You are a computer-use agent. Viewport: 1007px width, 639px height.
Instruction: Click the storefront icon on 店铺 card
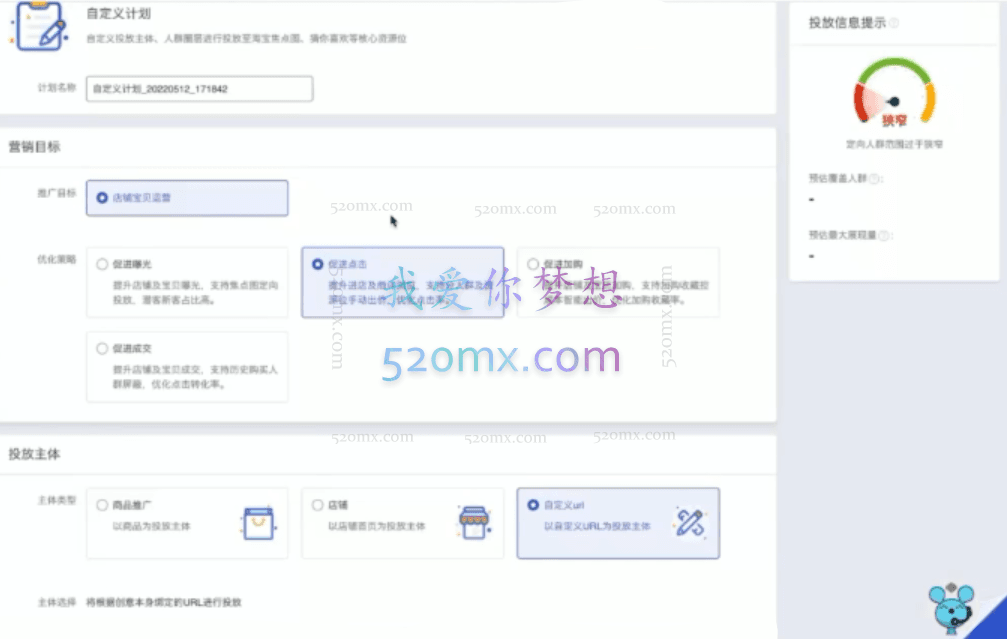[x=472, y=521]
